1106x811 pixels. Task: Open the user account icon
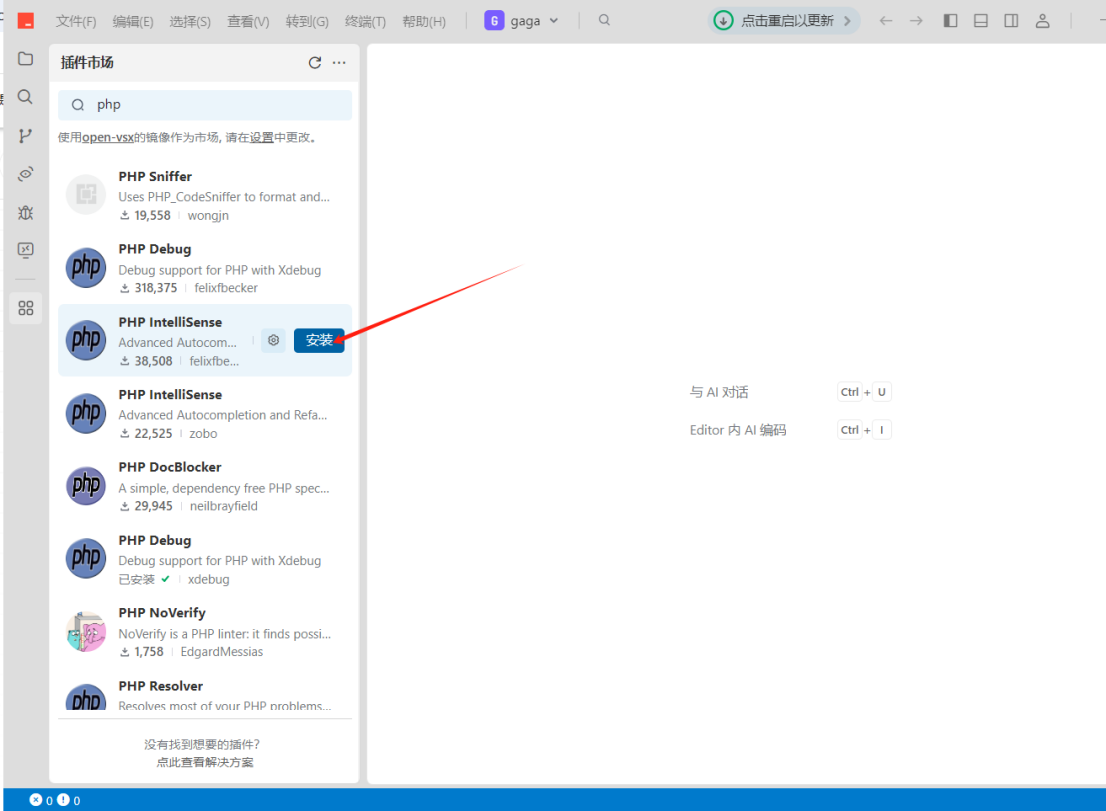(x=1043, y=21)
